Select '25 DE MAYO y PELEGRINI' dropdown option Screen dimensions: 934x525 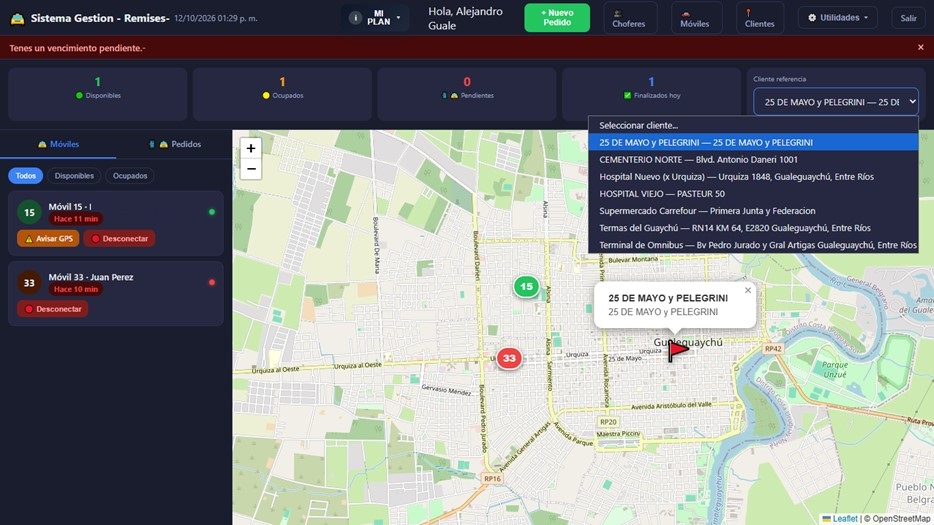click(x=753, y=142)
